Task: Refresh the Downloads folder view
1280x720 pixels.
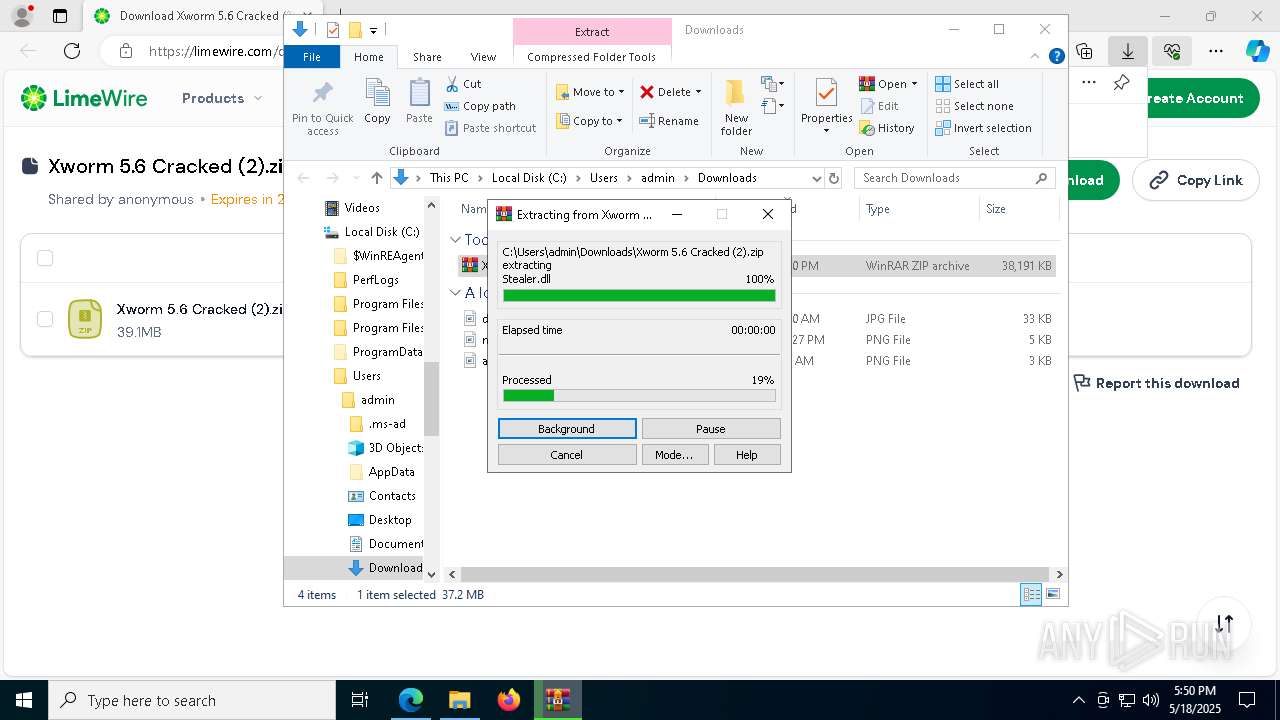Action: (835, 178)
